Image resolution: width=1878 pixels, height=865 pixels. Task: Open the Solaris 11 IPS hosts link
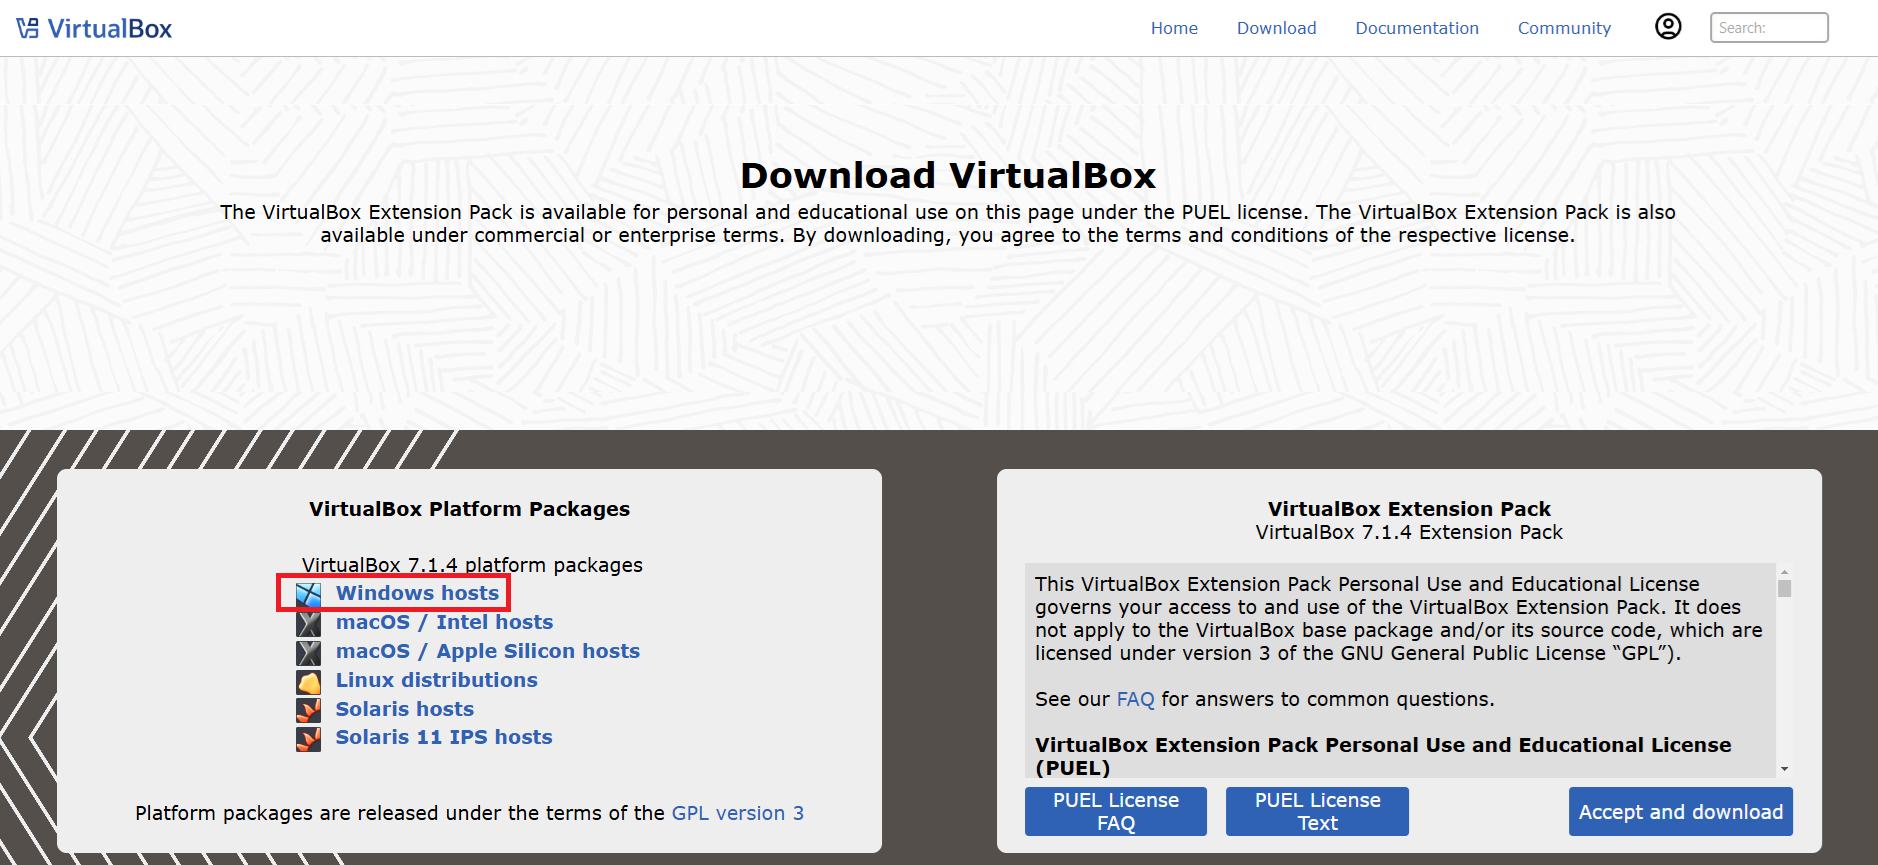pyautogui.click(x=444, y=737)
